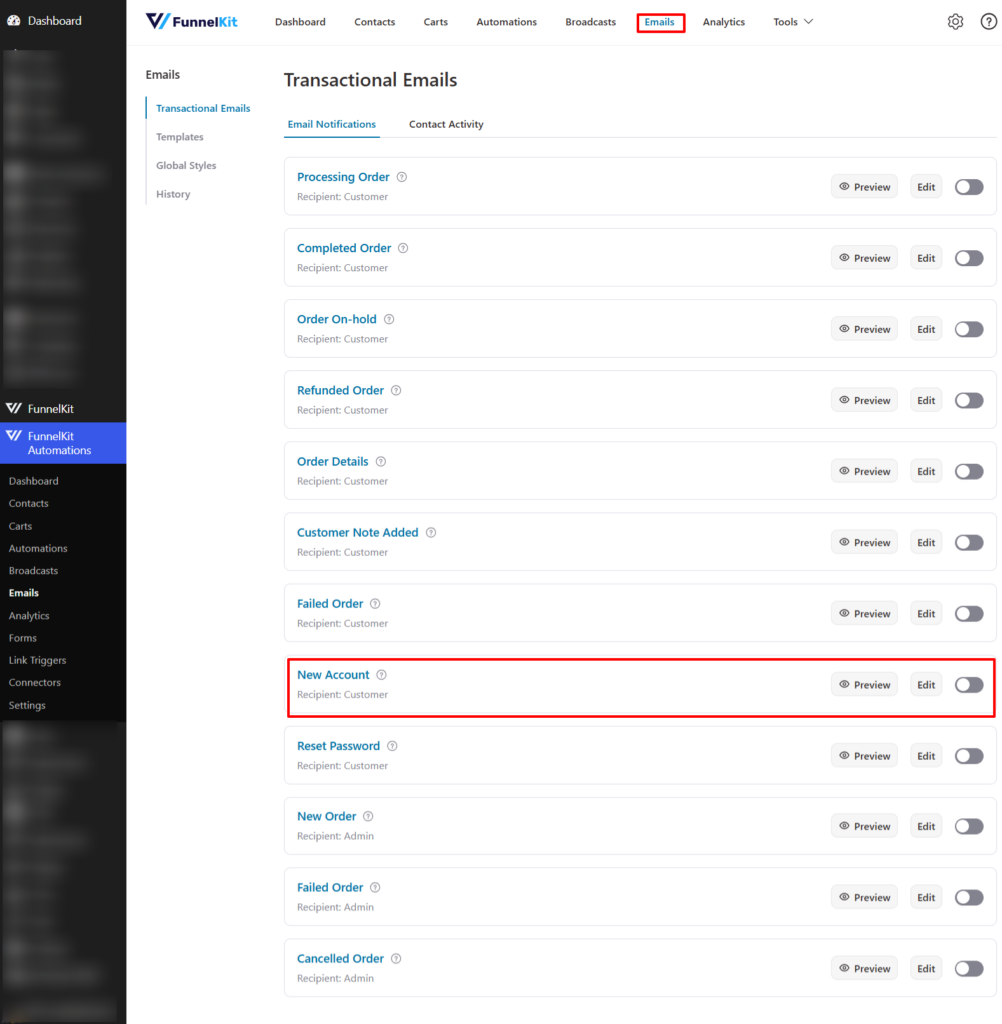Show help tooltip for admin Failed Order
The height and width of the screenshot is (1024, 1002).
pyautogui.click(x=375, y=888)
